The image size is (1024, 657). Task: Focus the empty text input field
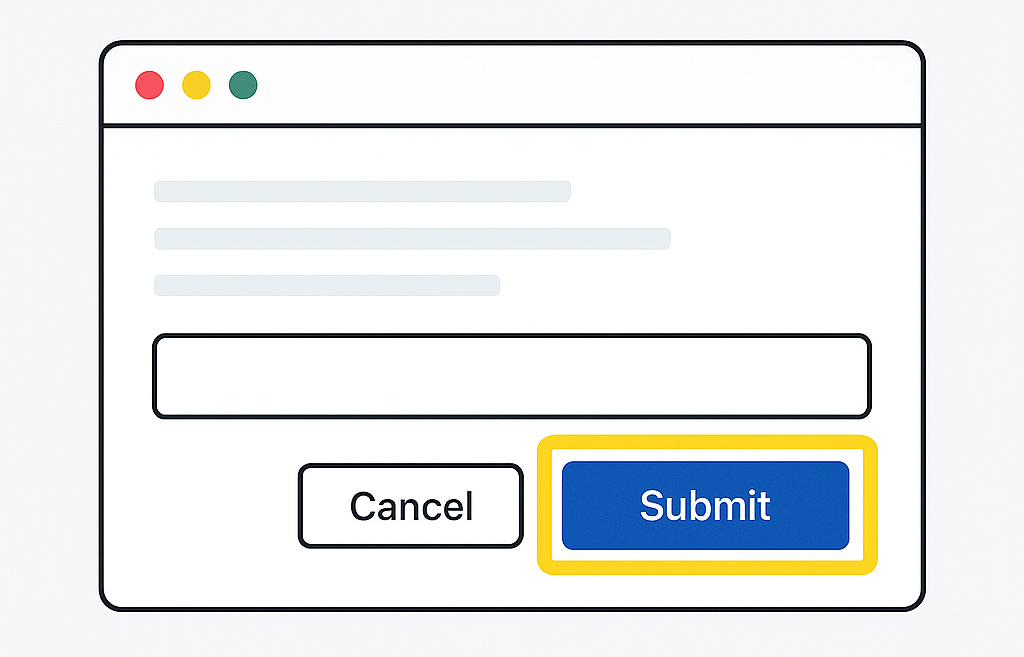511,376
